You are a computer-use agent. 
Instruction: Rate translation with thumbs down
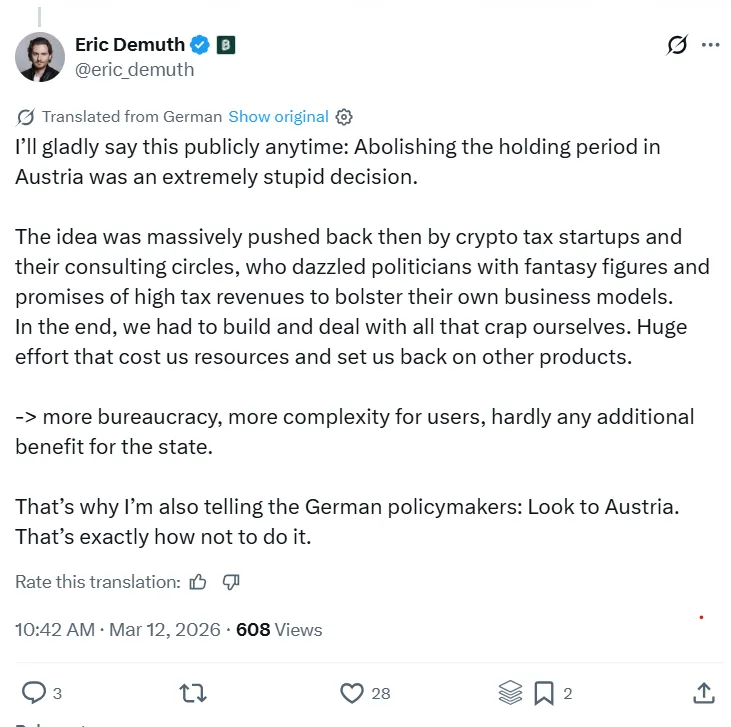tap(231, 582)
